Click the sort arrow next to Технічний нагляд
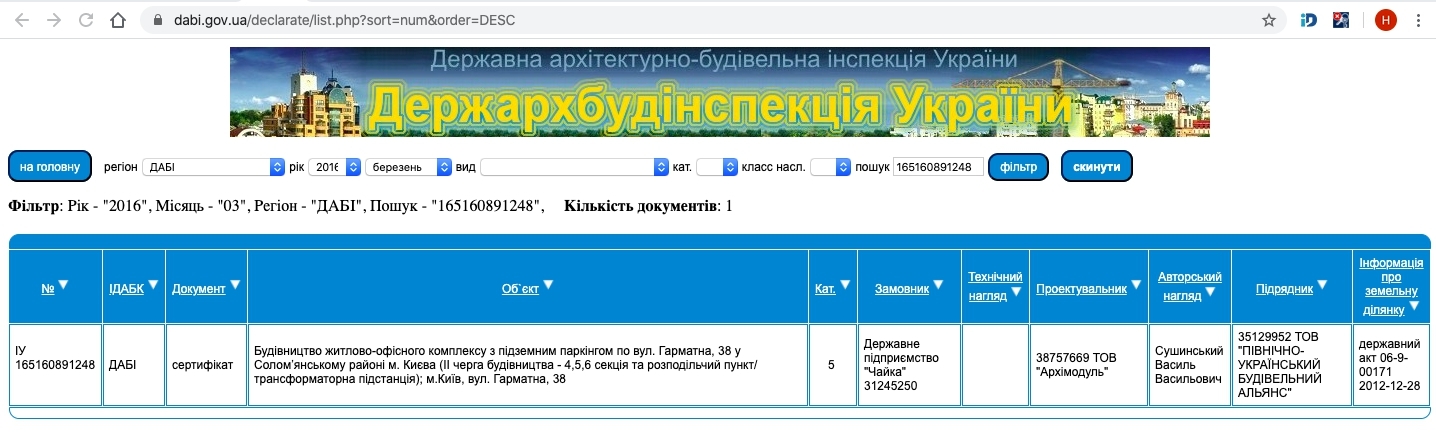The height and width of the screenshot is (432, 1436). 1015,292
